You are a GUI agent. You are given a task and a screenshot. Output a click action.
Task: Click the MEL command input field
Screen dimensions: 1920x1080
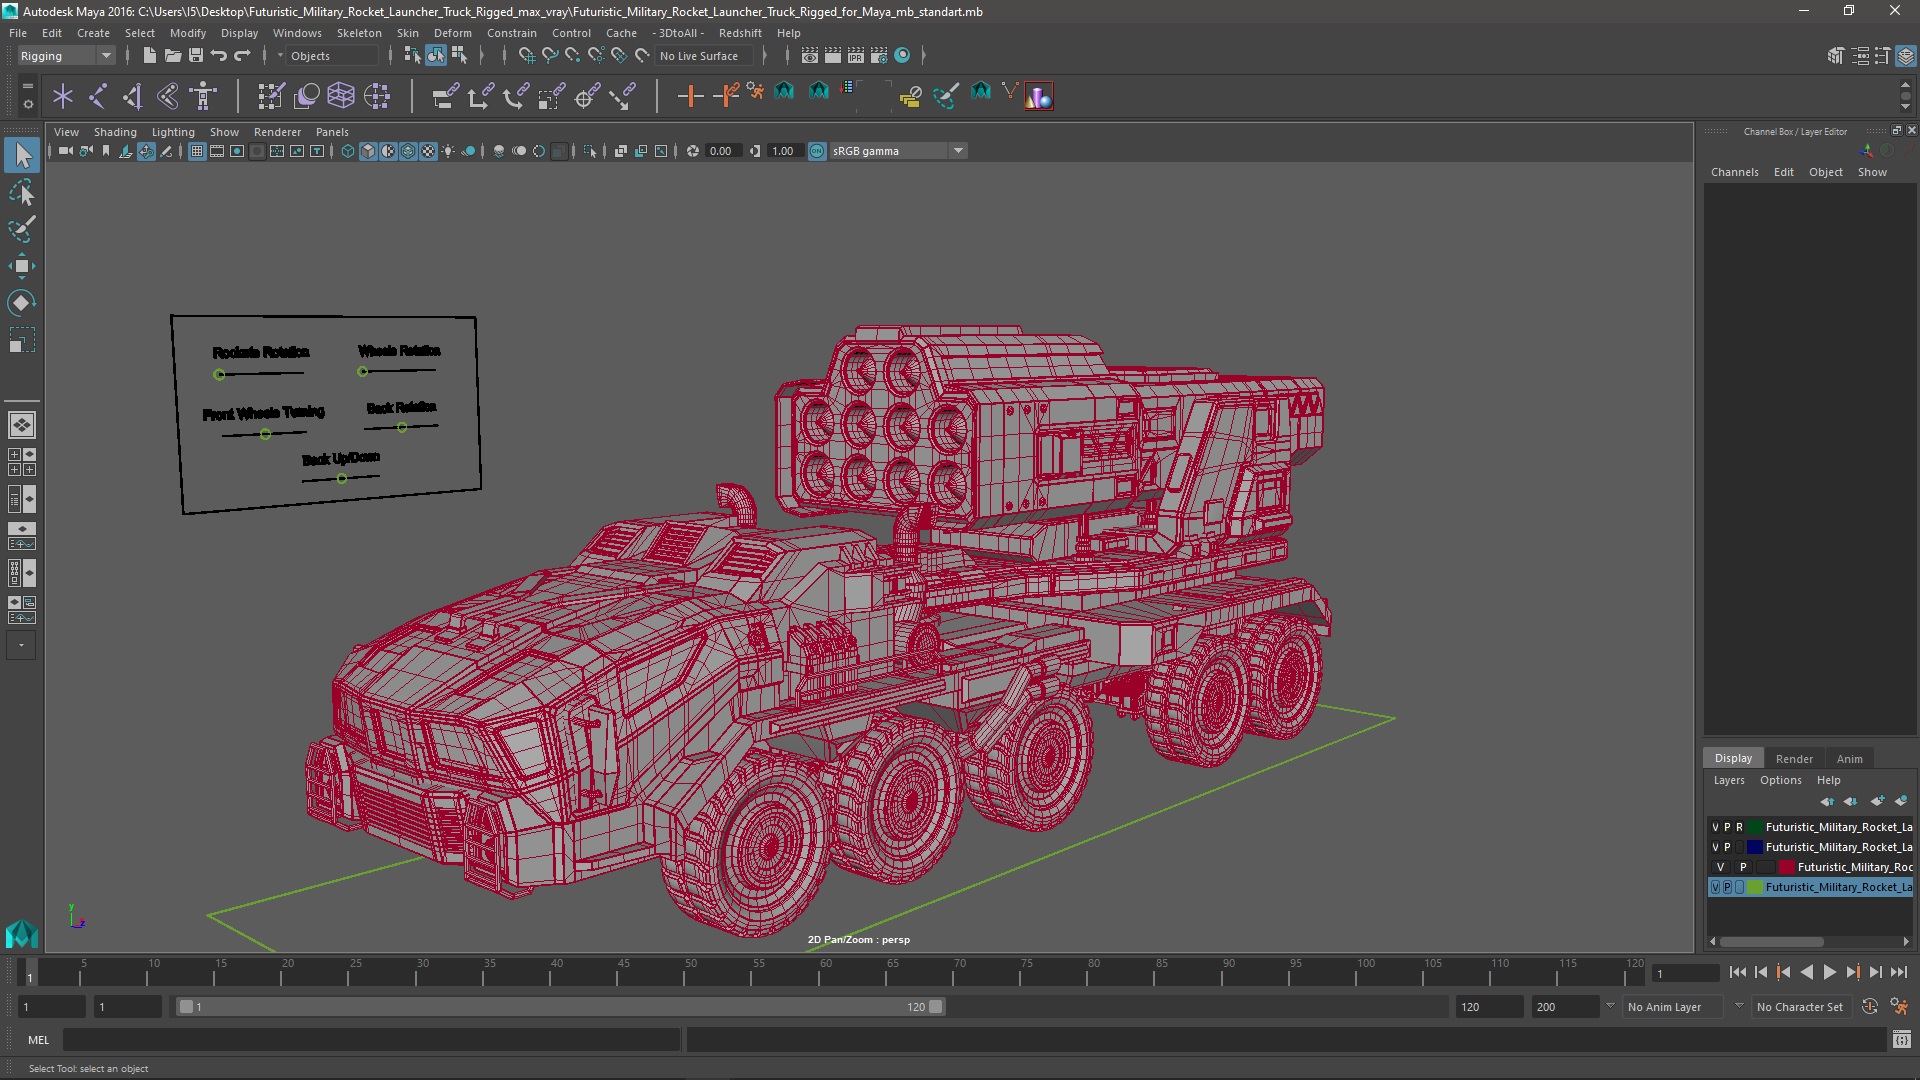coord(371,1040)
